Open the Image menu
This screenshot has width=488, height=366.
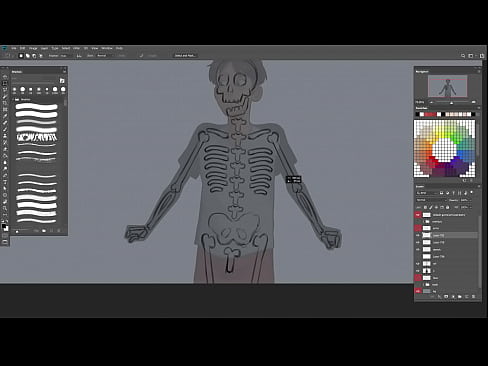(33, 48)
